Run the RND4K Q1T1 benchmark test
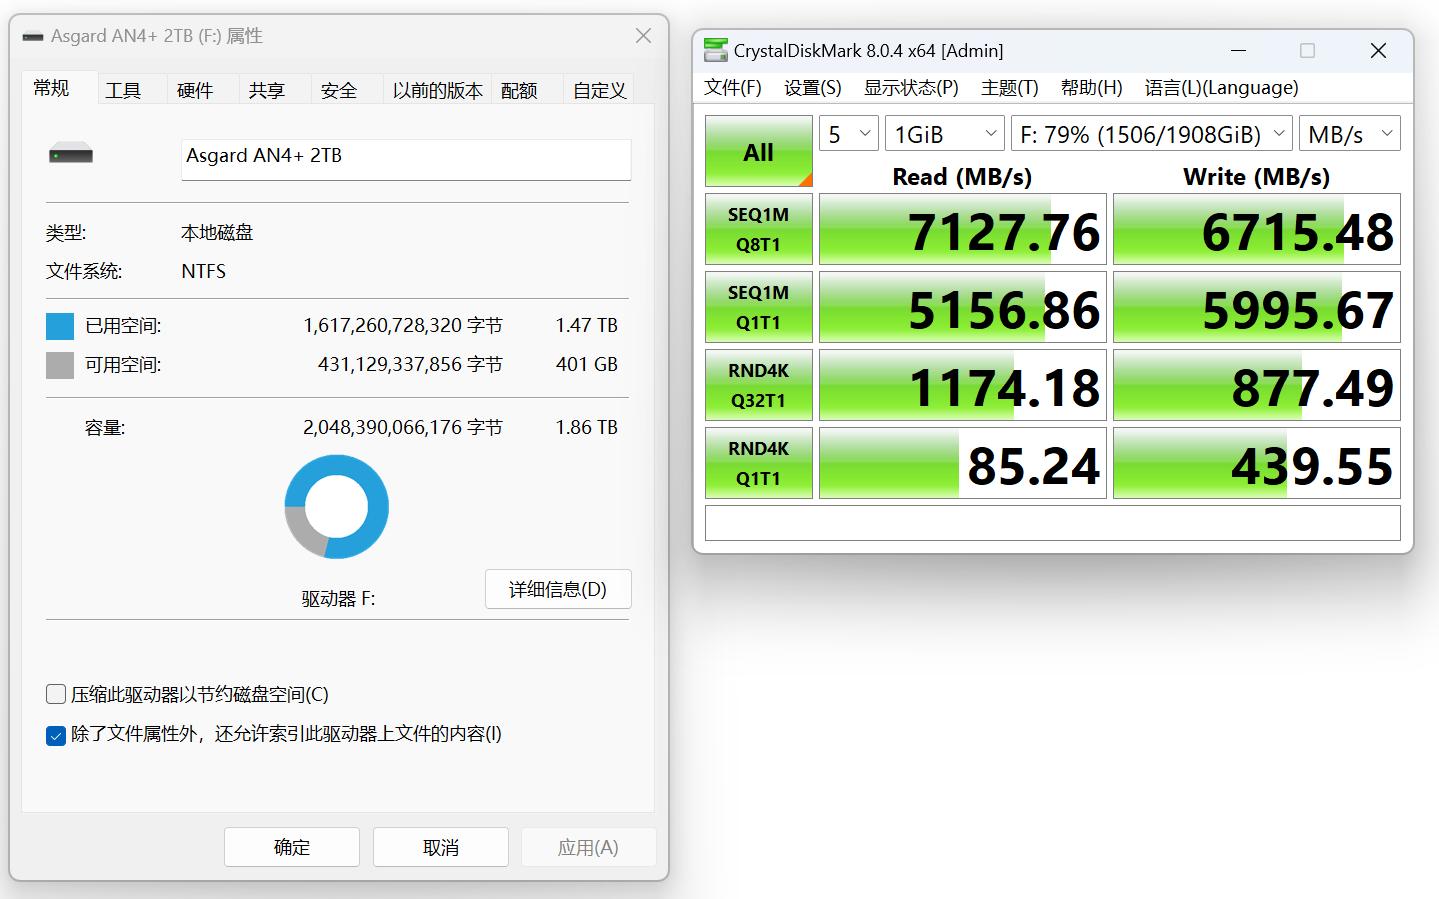This screenshot has width=1439, height=899. tap(757, 462)
